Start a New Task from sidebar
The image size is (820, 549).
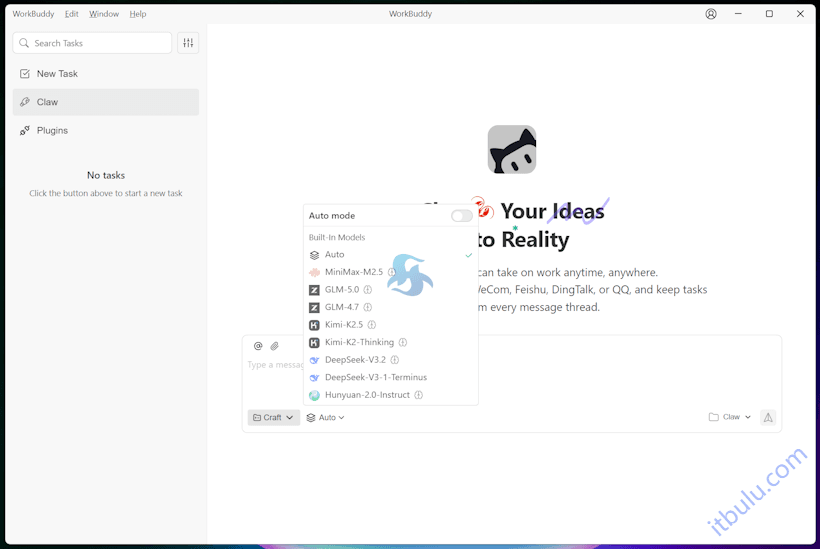[x=57, y=74]
